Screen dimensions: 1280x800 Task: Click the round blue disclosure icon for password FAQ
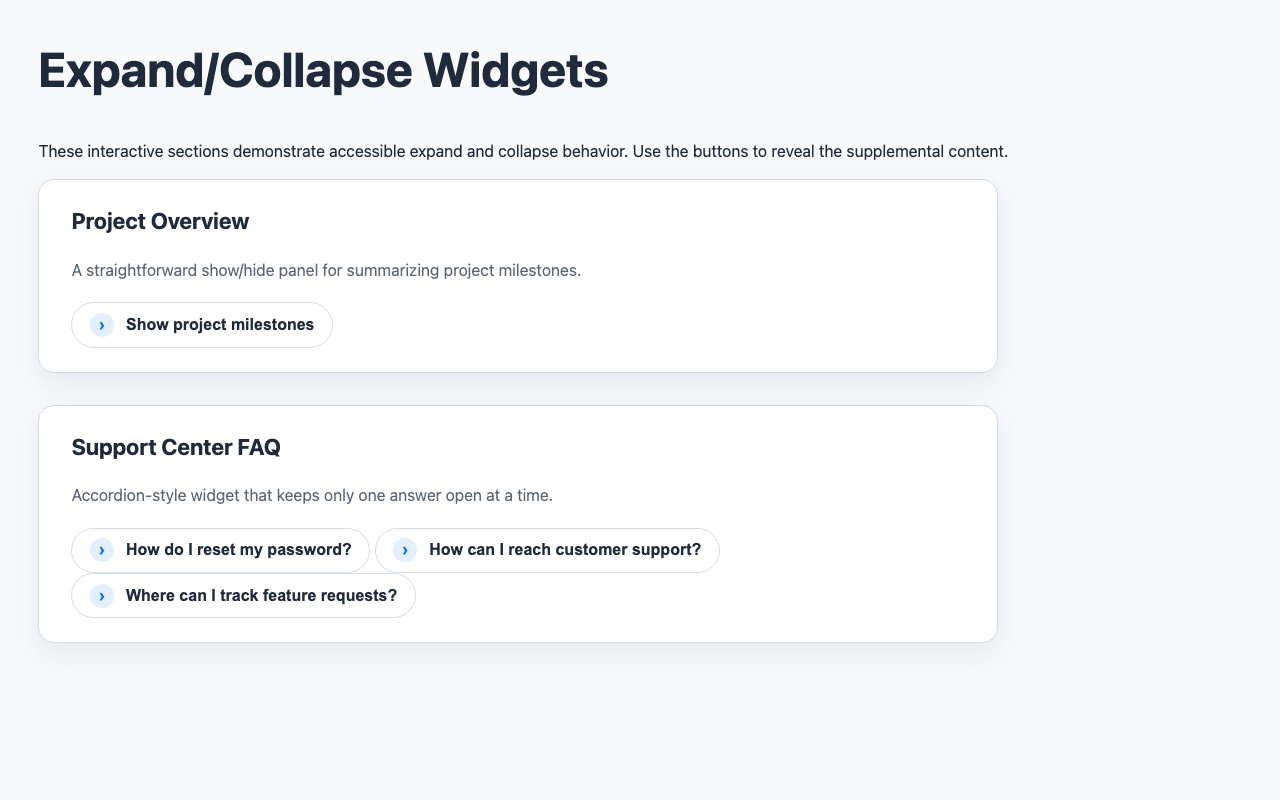tap(101, 550)
